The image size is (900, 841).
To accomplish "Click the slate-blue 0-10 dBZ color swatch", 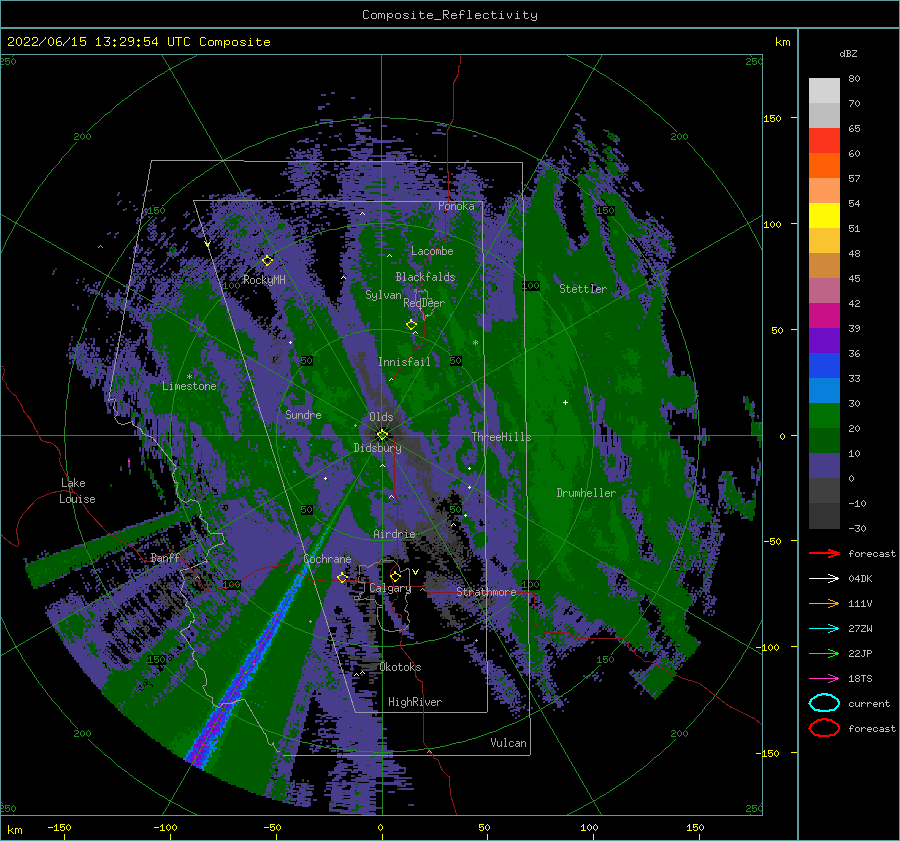I will (x=824, y=466).
